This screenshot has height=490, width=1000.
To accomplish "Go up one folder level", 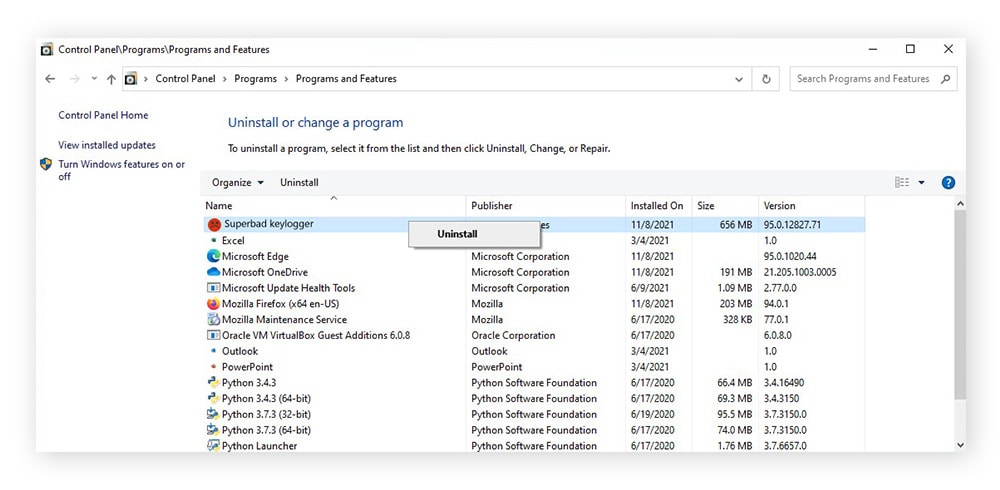I will tap(112, 79).
